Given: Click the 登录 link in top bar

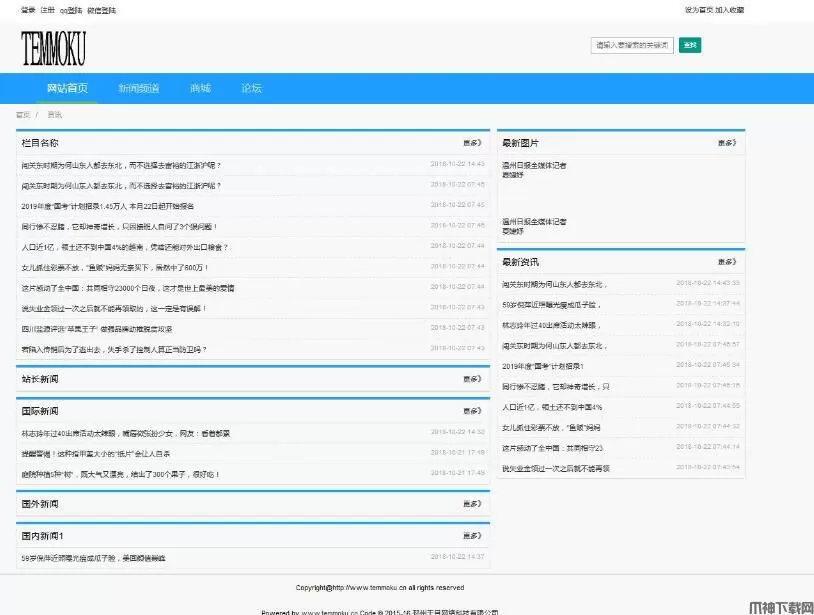Looking at the screenshot, I should click(x=28, y=10).
